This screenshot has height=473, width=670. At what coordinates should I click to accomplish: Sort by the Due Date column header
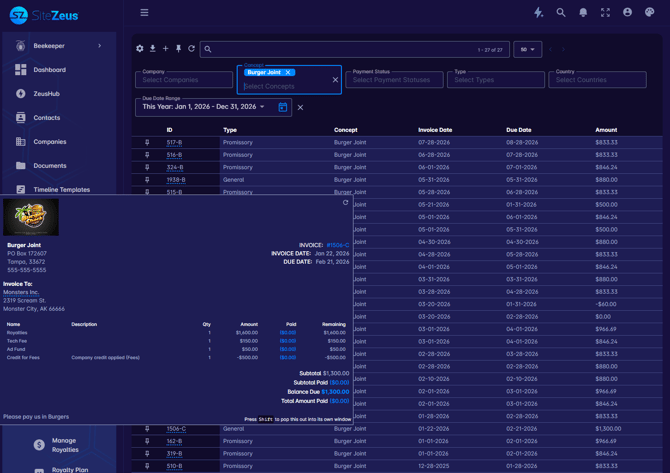pos(519,130)
